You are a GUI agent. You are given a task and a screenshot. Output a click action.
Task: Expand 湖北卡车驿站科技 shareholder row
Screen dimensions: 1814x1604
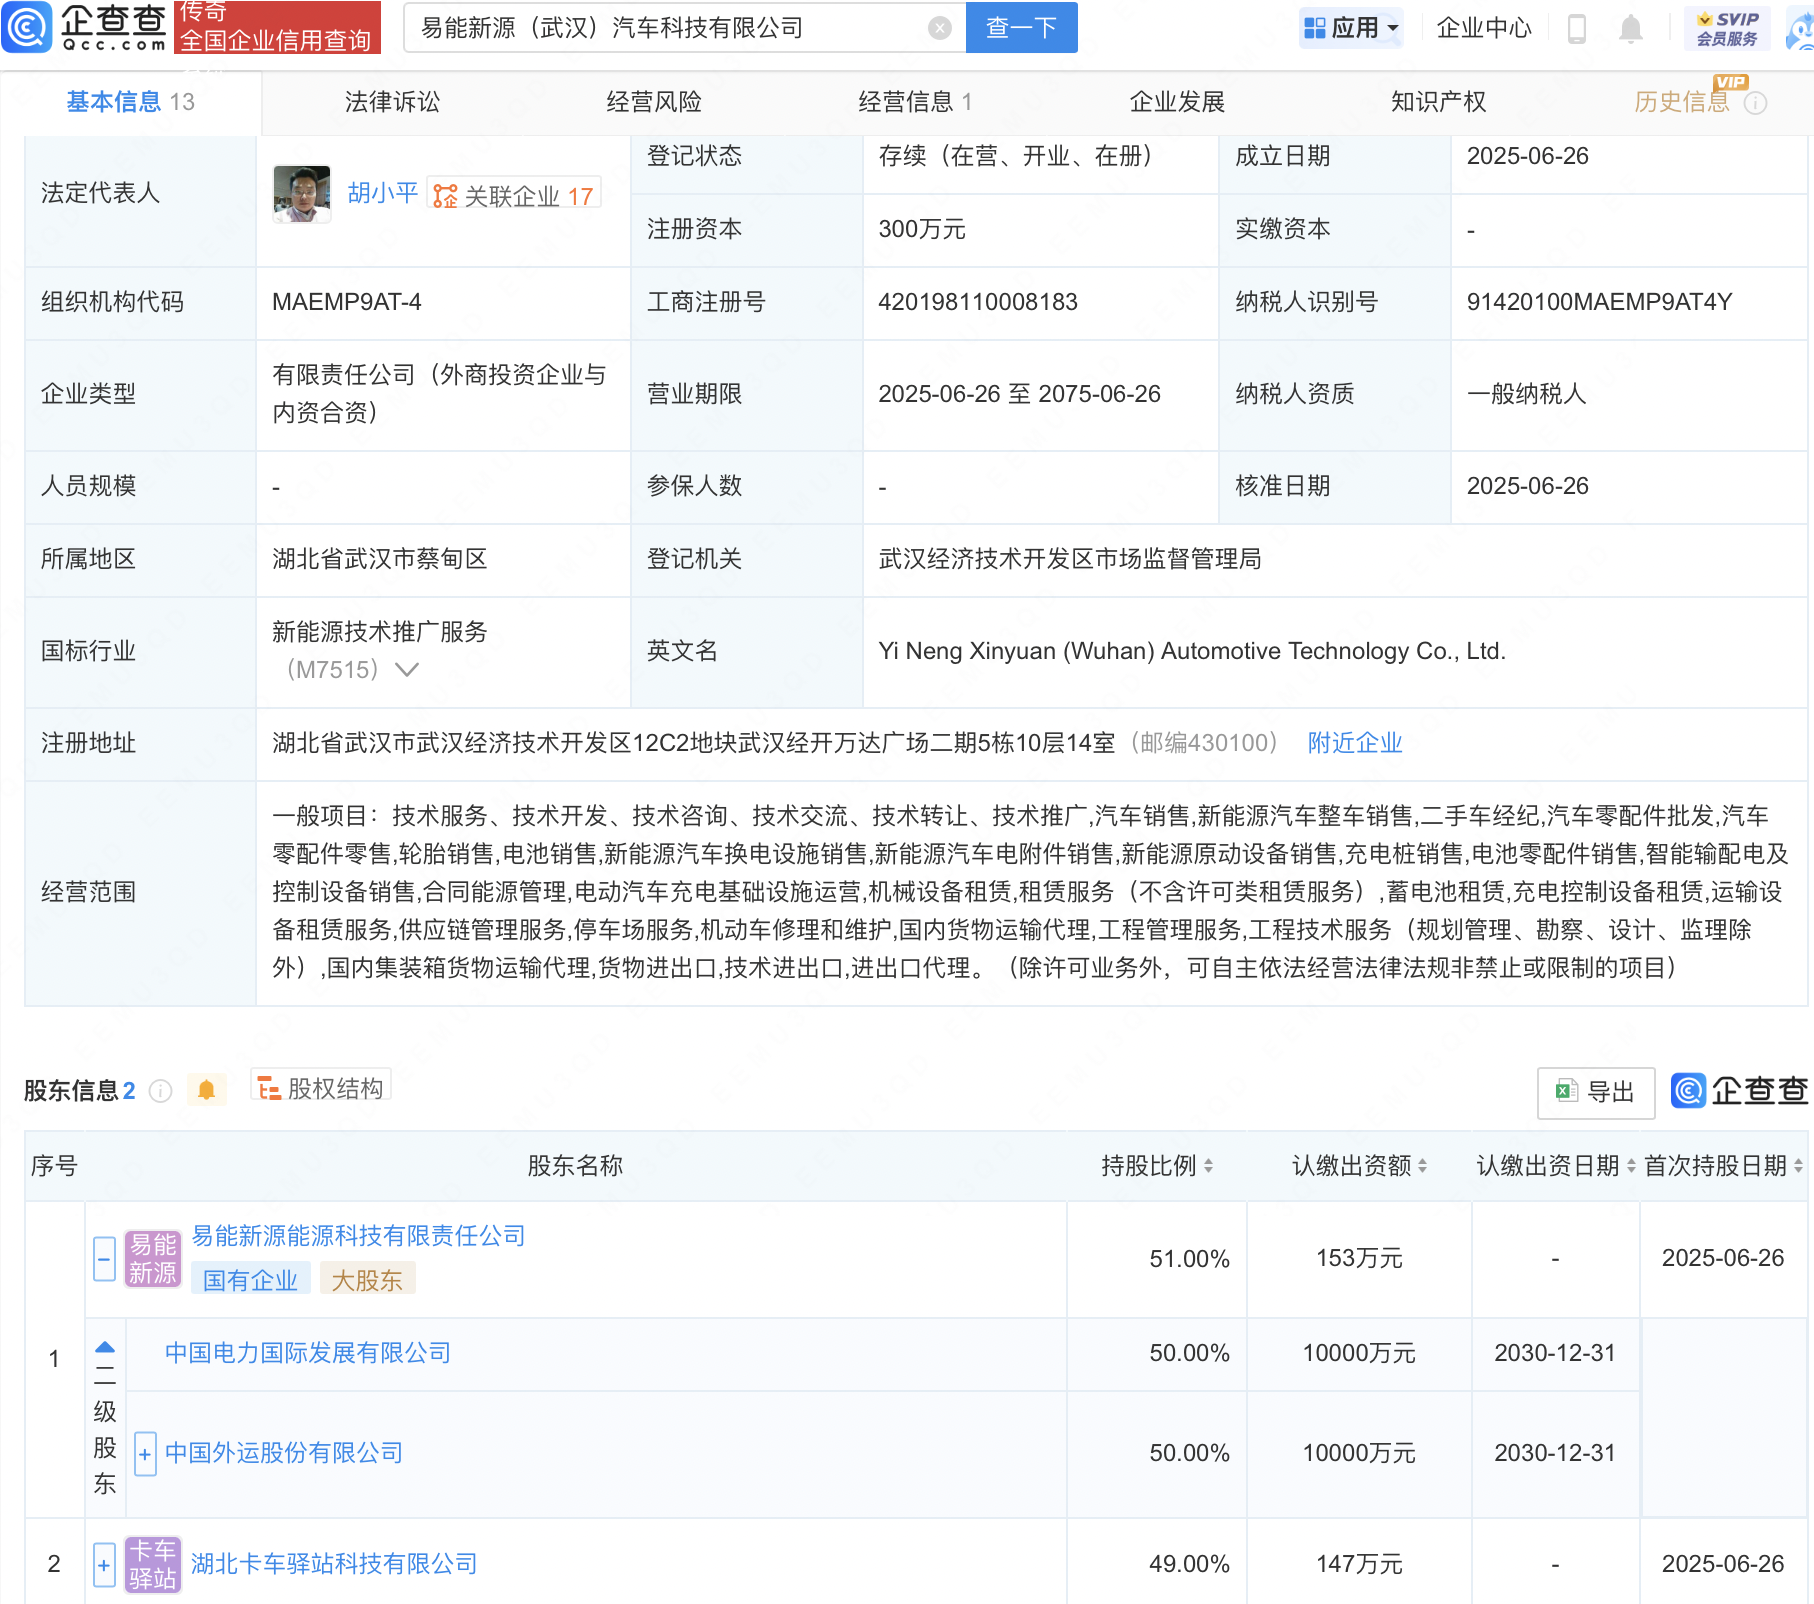[x=104, y=1565]
